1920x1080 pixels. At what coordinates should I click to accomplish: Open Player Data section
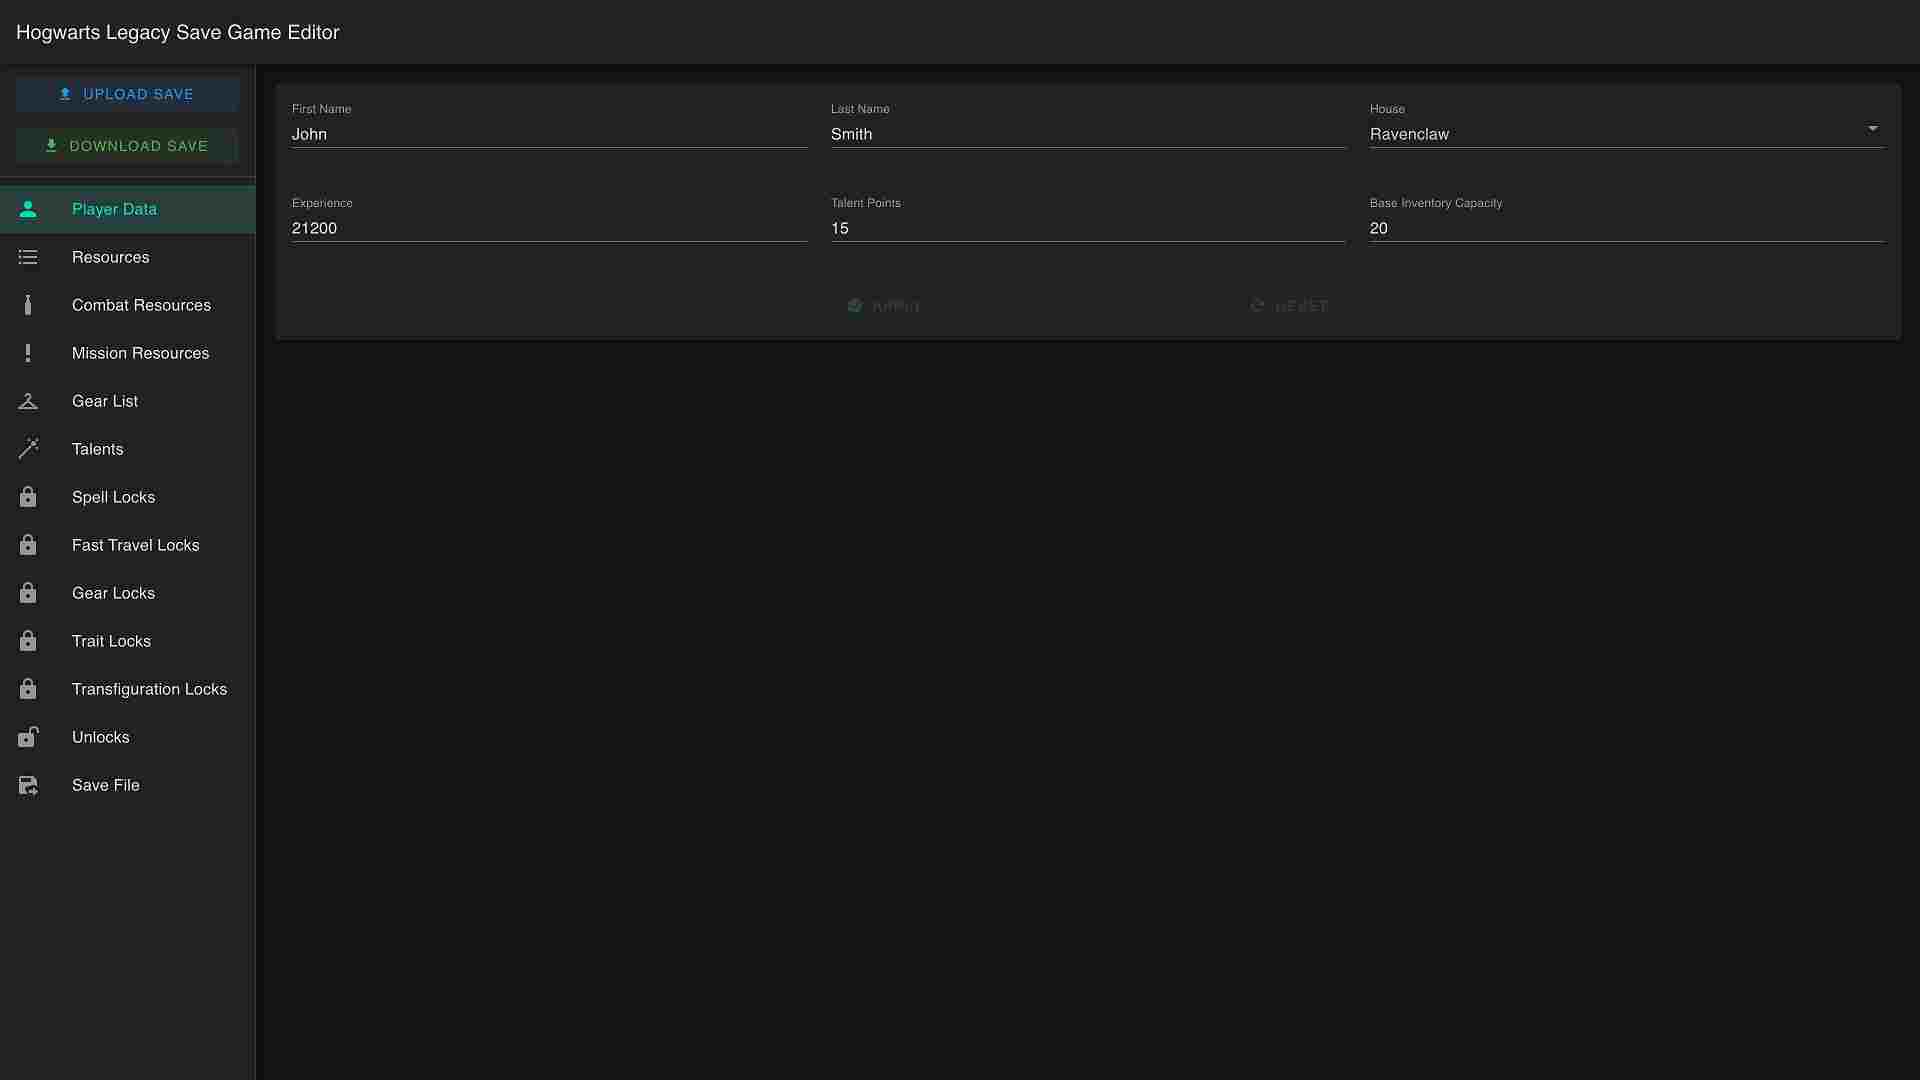coord(128,209)
